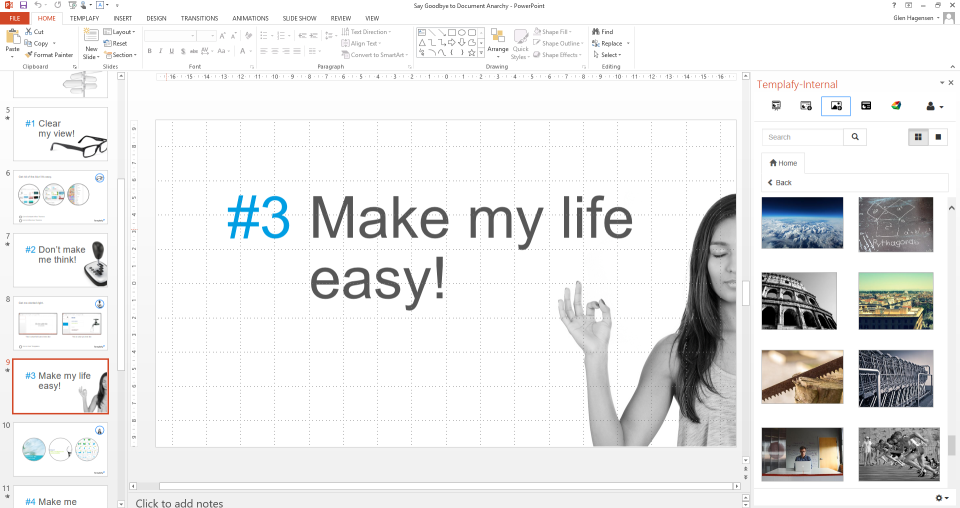The image size is (960, 508).
Task: Open the Section dropdown
Action: pyautogui.click(x=120, y=54)
